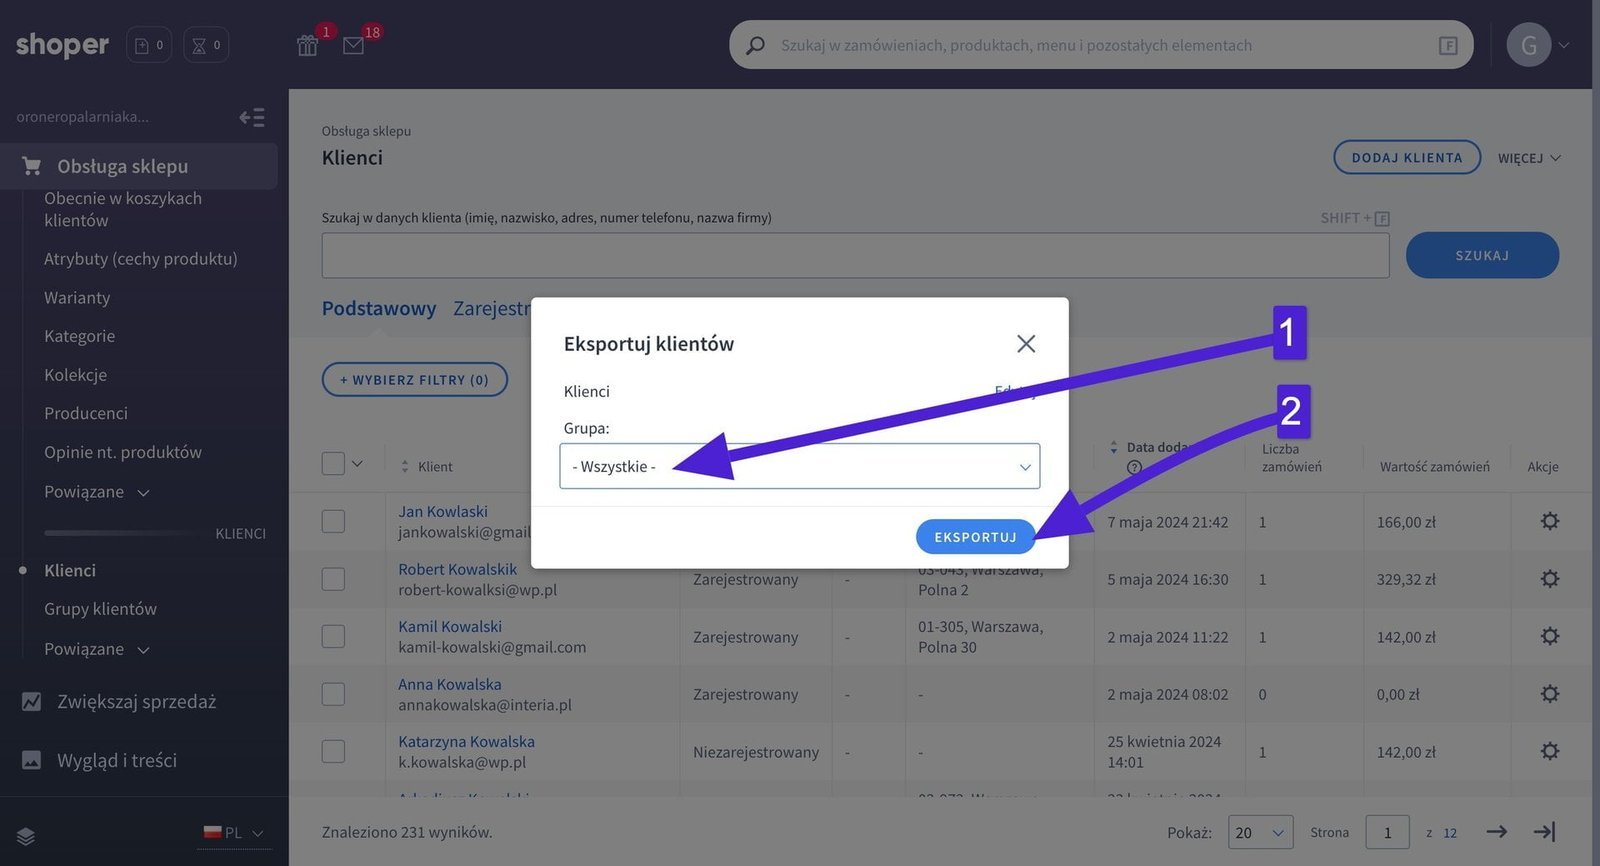Collapse the sidebar with the arrow icon
Screen dimensions: 1600x866
click(252, 118)
